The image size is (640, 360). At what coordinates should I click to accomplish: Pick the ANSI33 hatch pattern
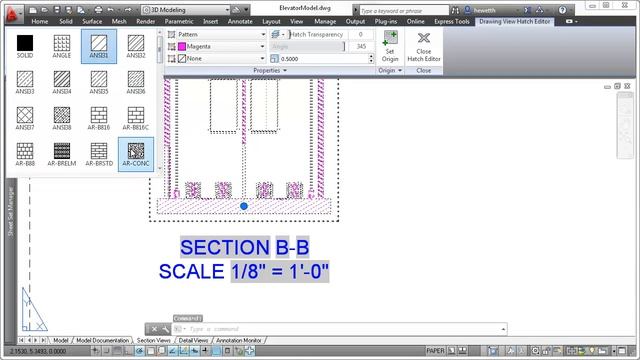coord(25,82)
